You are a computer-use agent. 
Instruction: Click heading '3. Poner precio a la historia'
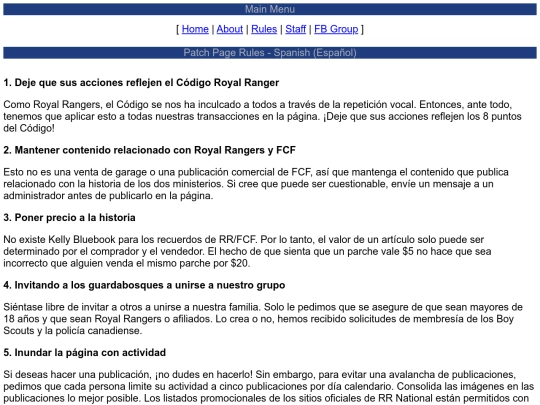point(69,218)
